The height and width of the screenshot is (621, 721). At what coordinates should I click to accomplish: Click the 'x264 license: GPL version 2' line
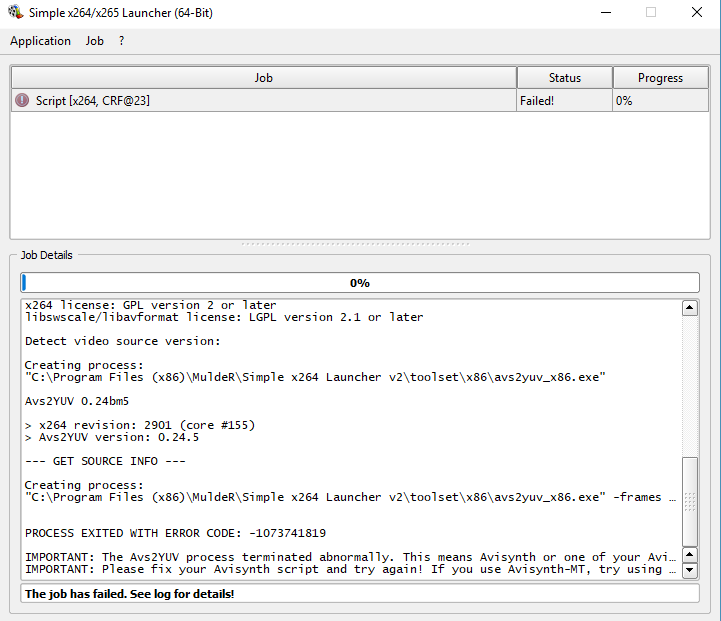(x=151, y=305)
